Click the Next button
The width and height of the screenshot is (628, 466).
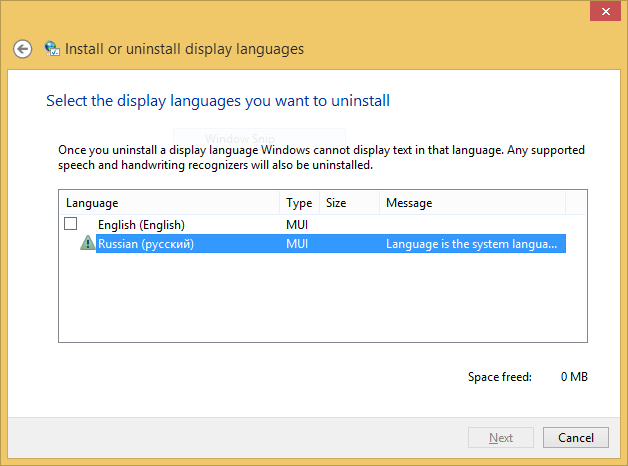501,438
